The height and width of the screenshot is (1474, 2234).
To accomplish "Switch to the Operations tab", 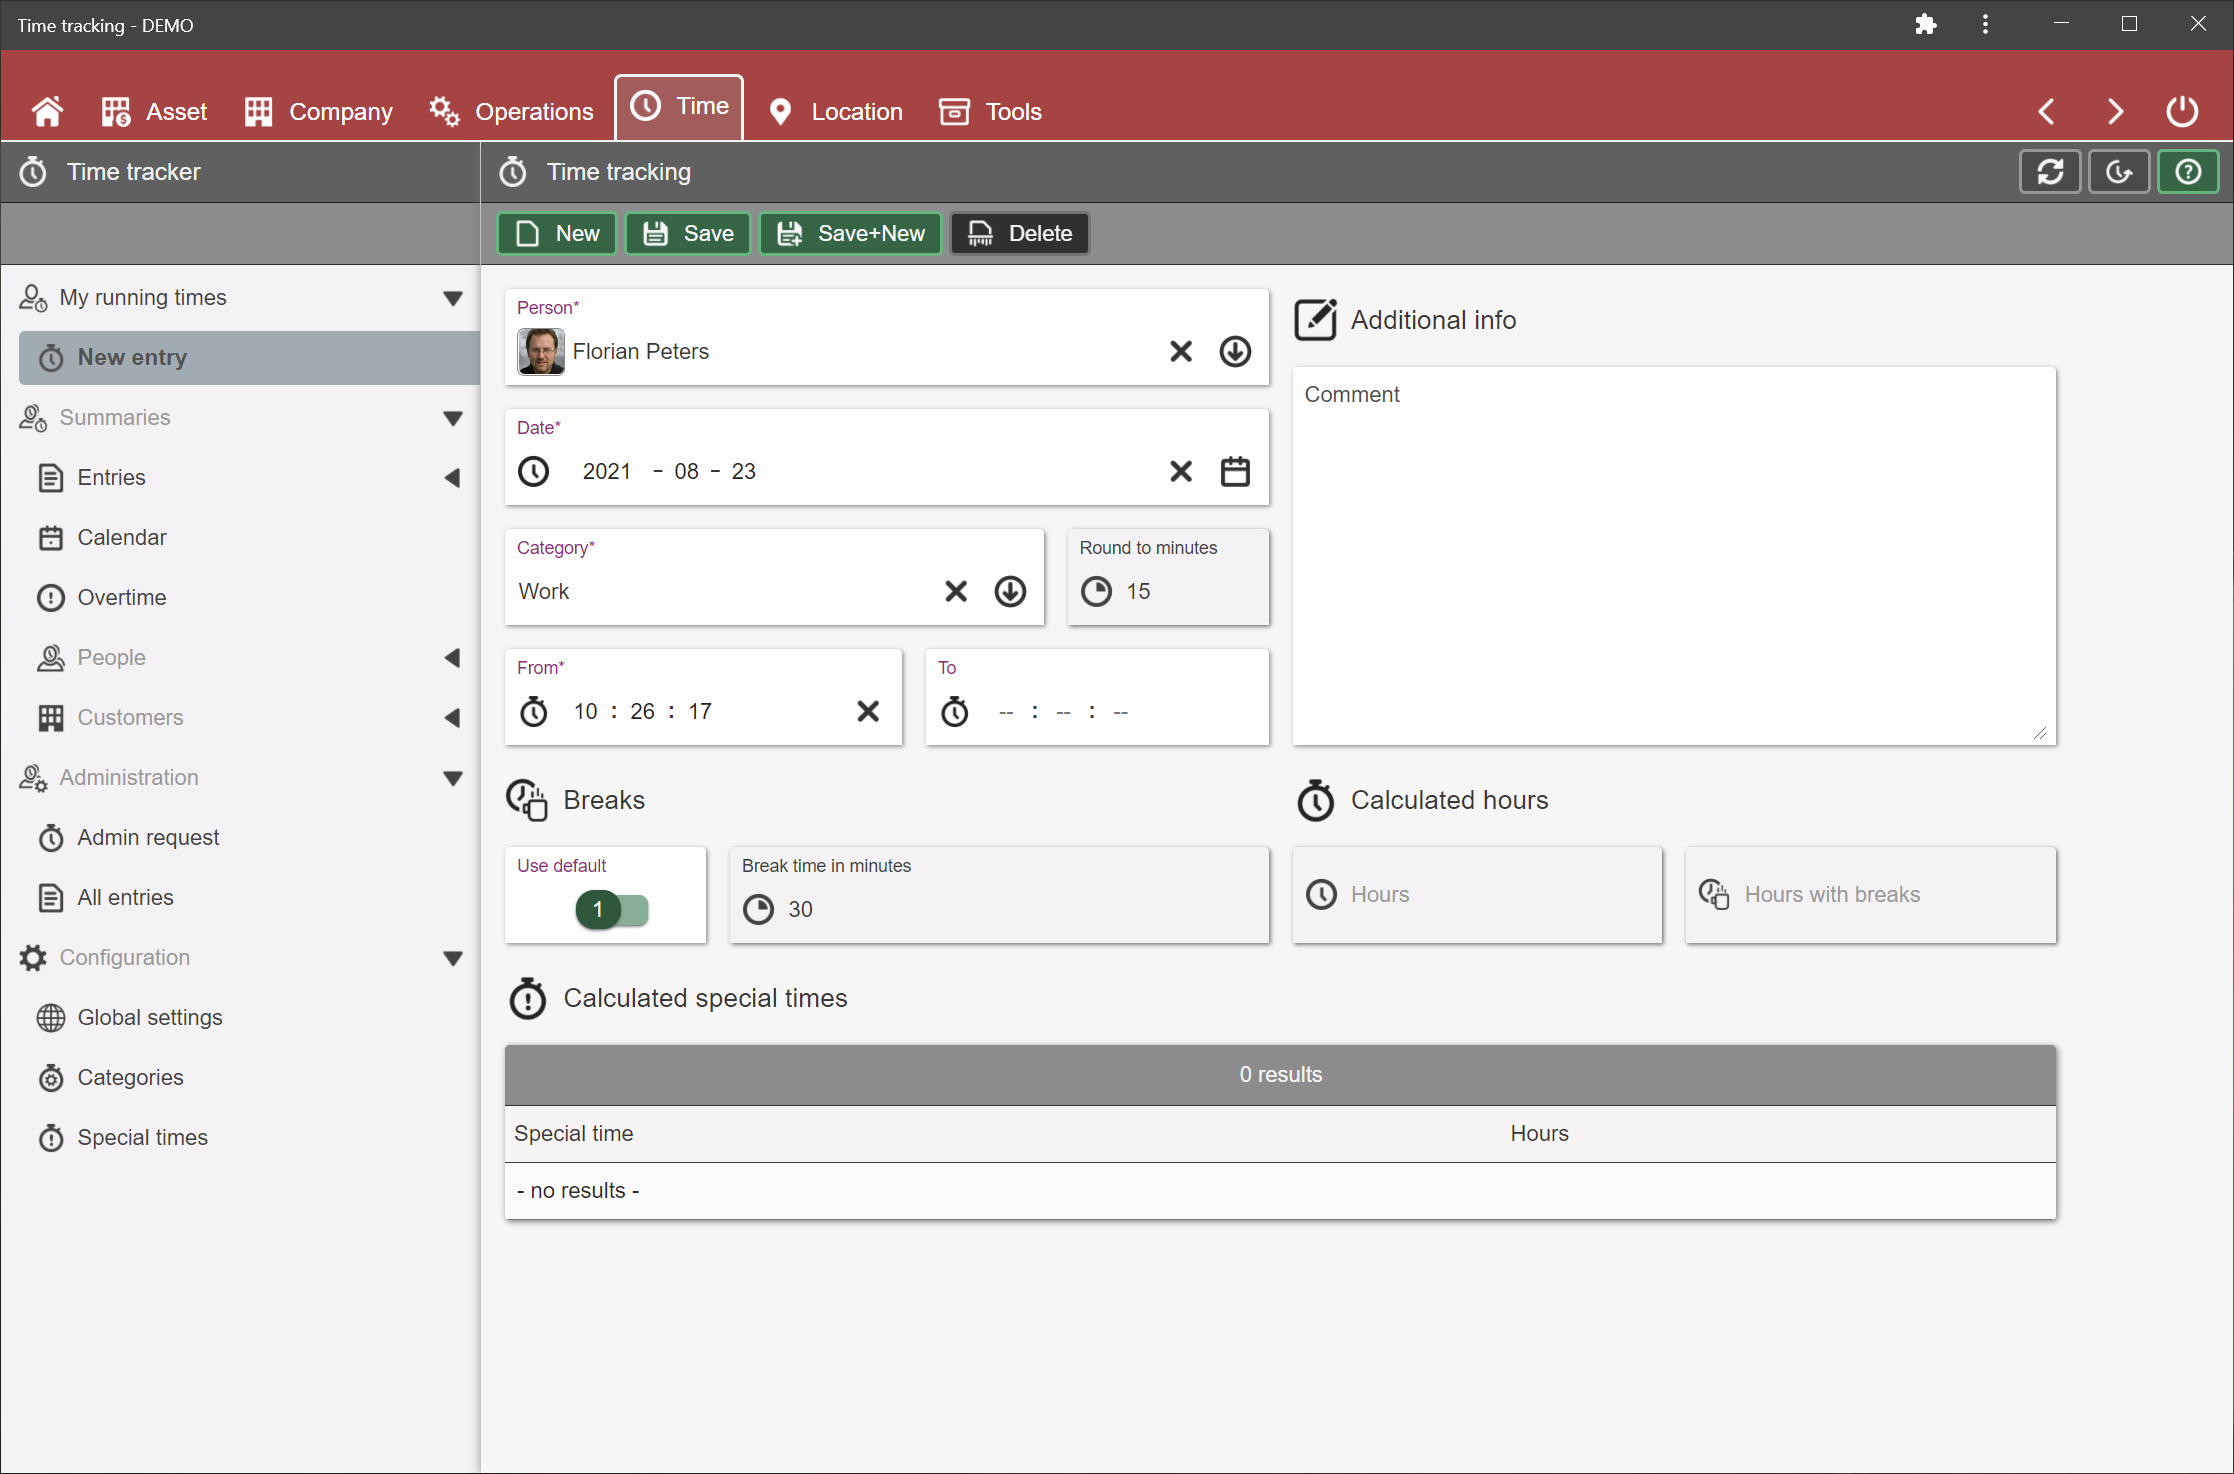I will [512, 111].
